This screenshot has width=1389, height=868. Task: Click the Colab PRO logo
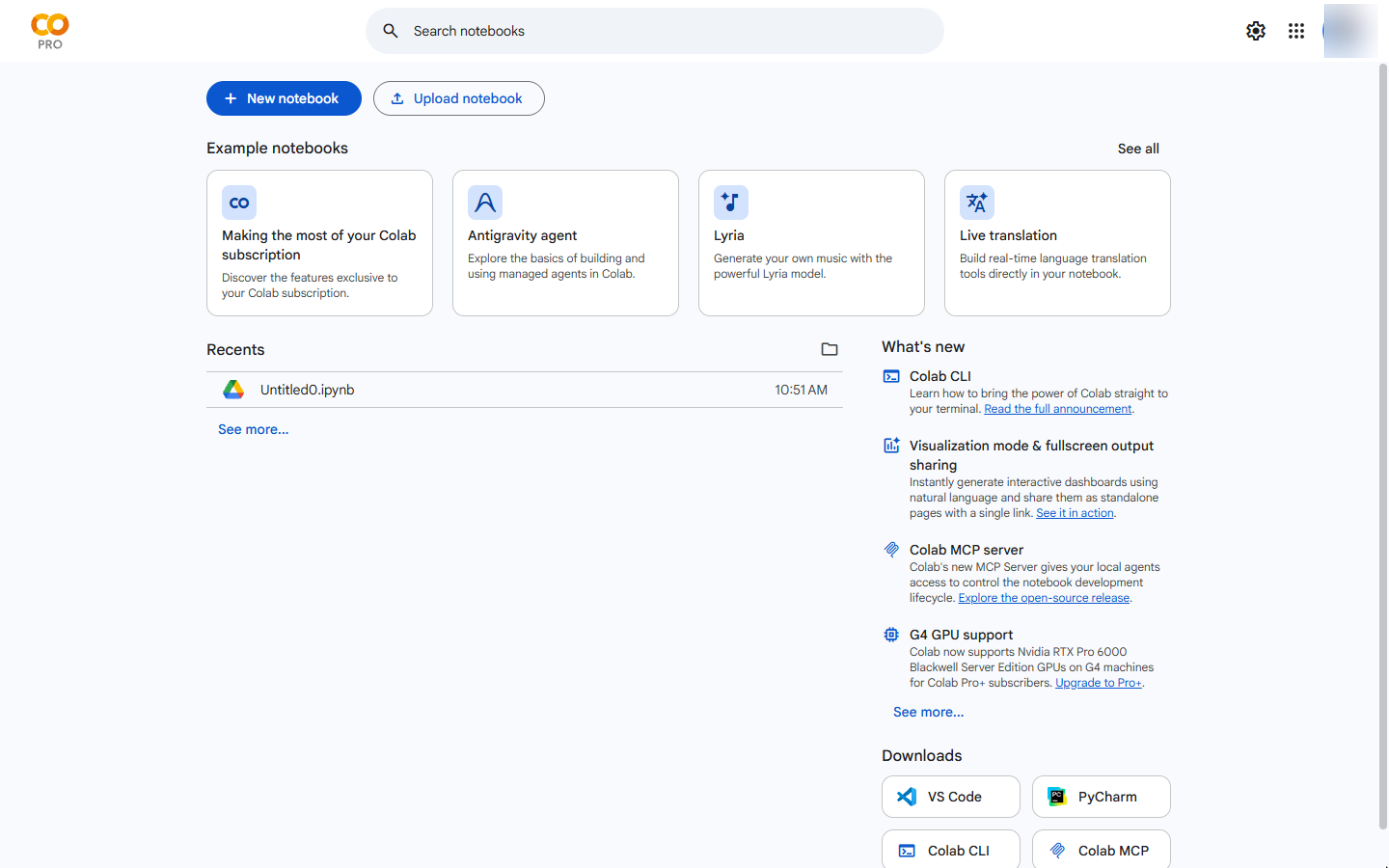(50, 31)
